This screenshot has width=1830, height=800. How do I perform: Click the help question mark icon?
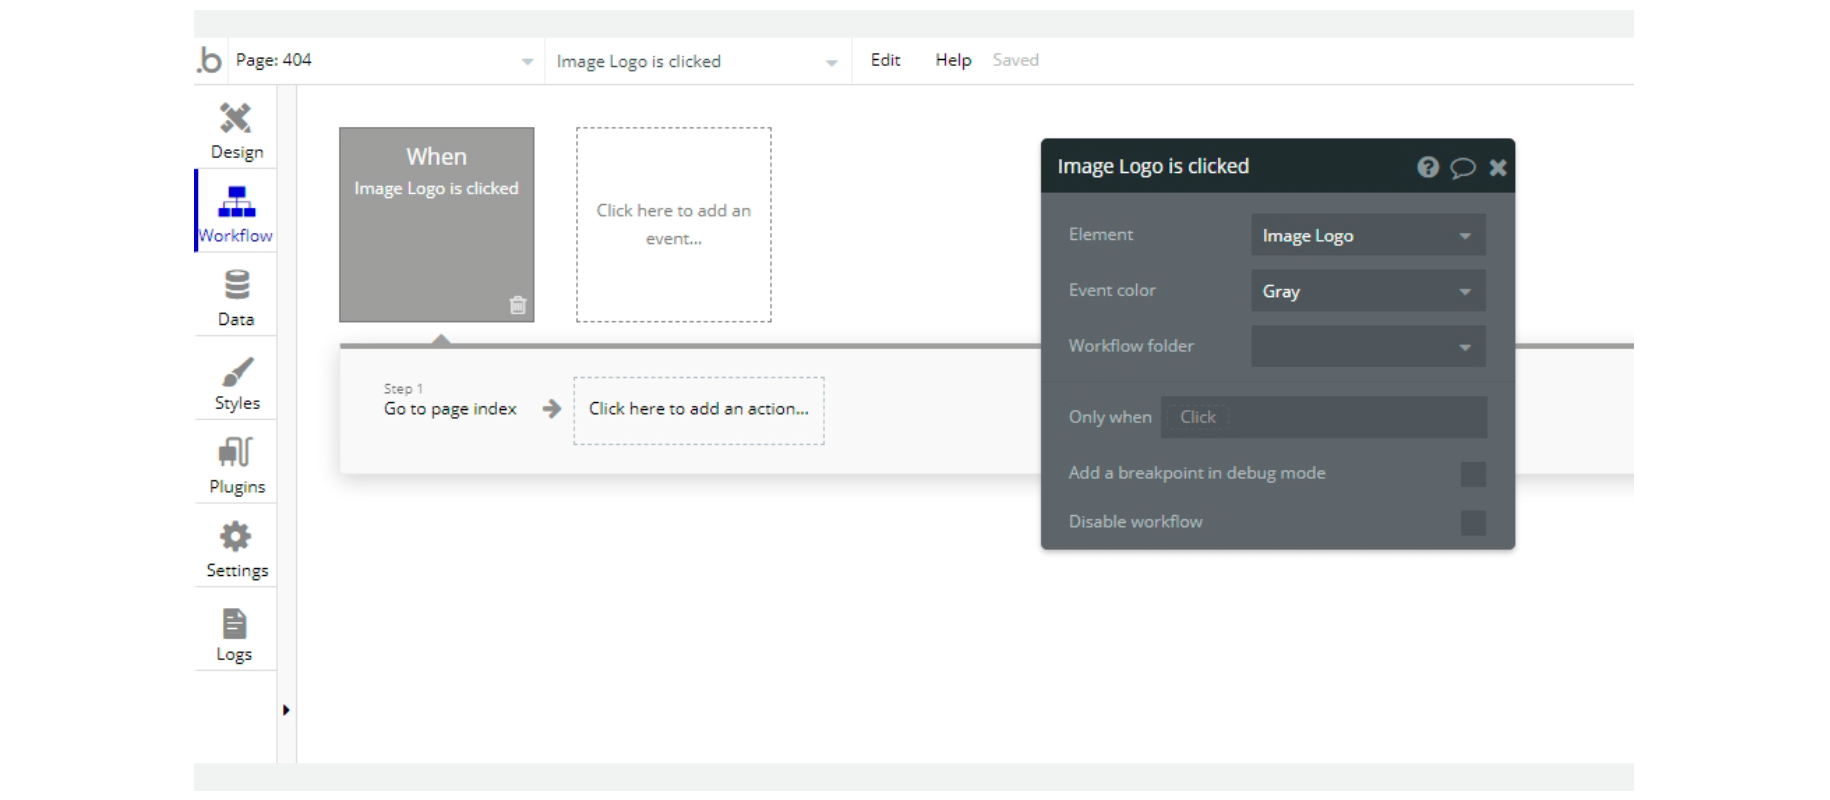(1428, 167)
